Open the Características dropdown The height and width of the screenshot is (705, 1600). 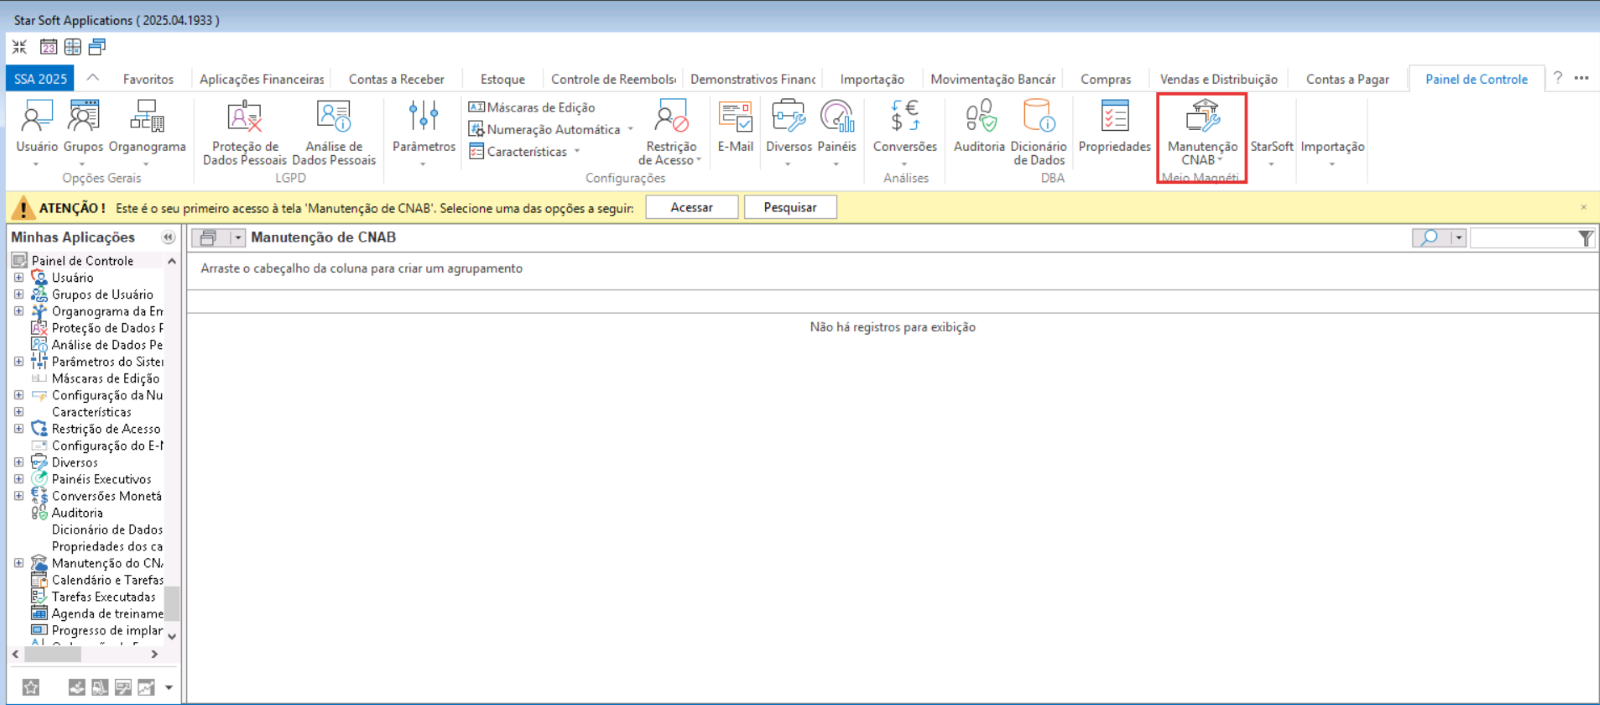[577, 151]
